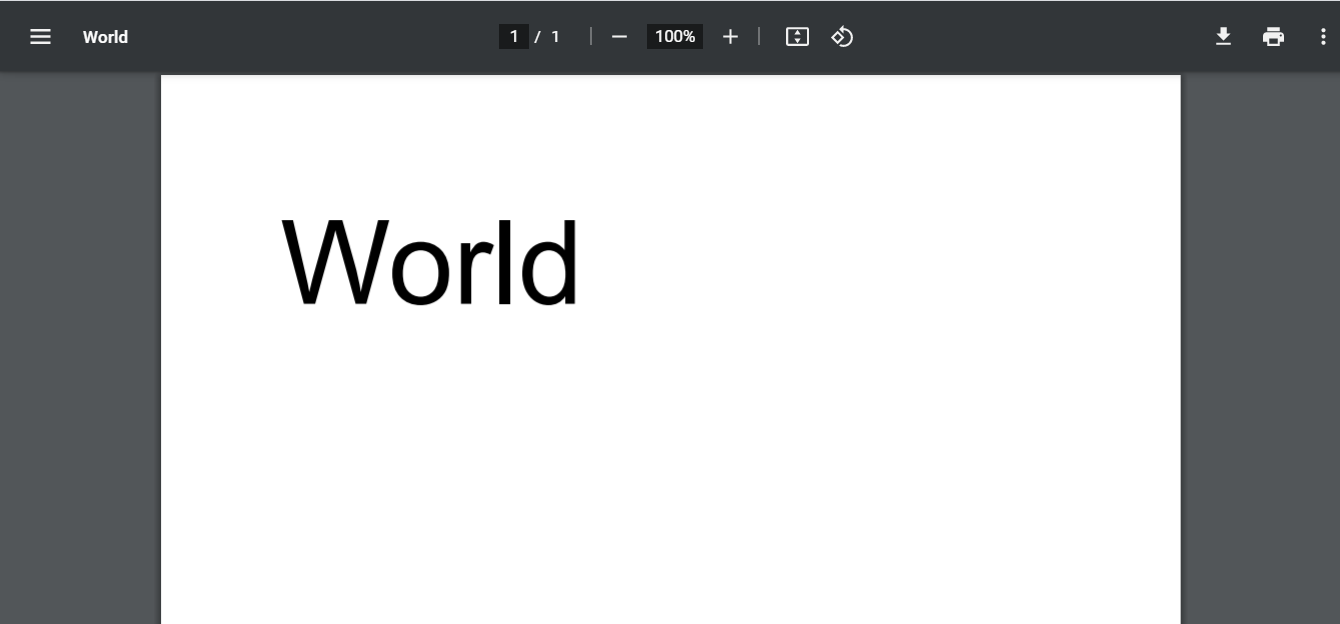Viewport: 1340px width, 624px height.
Task: Click the 100% zoom level field
Action: pyautogui.click(x=675, y=37)
